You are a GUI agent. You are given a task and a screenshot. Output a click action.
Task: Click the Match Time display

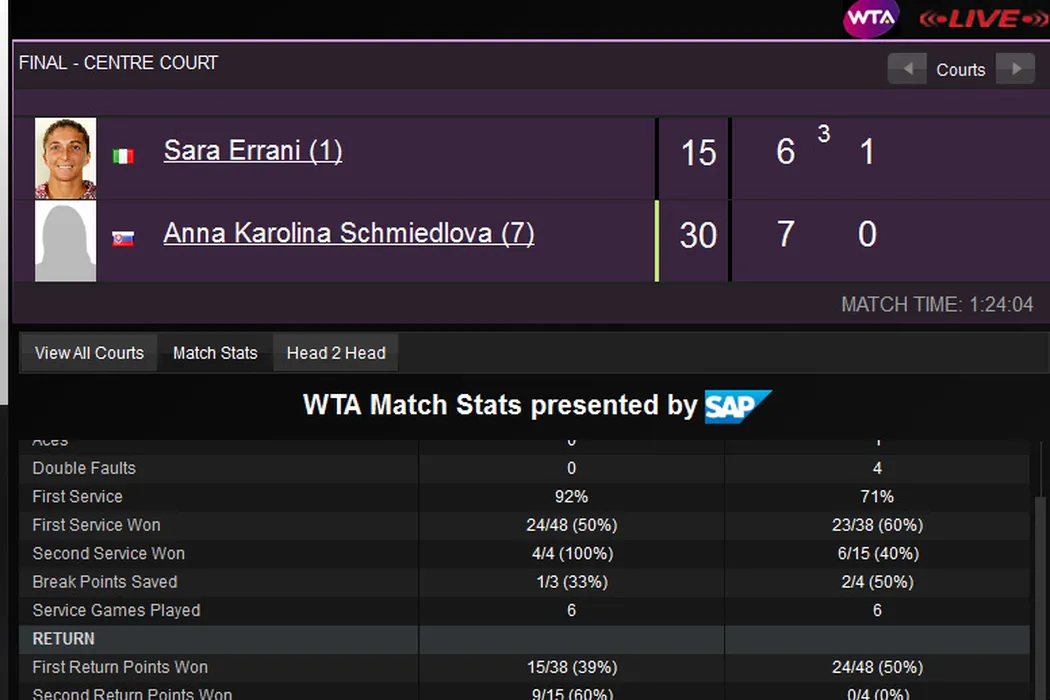(x=937, y=305)
